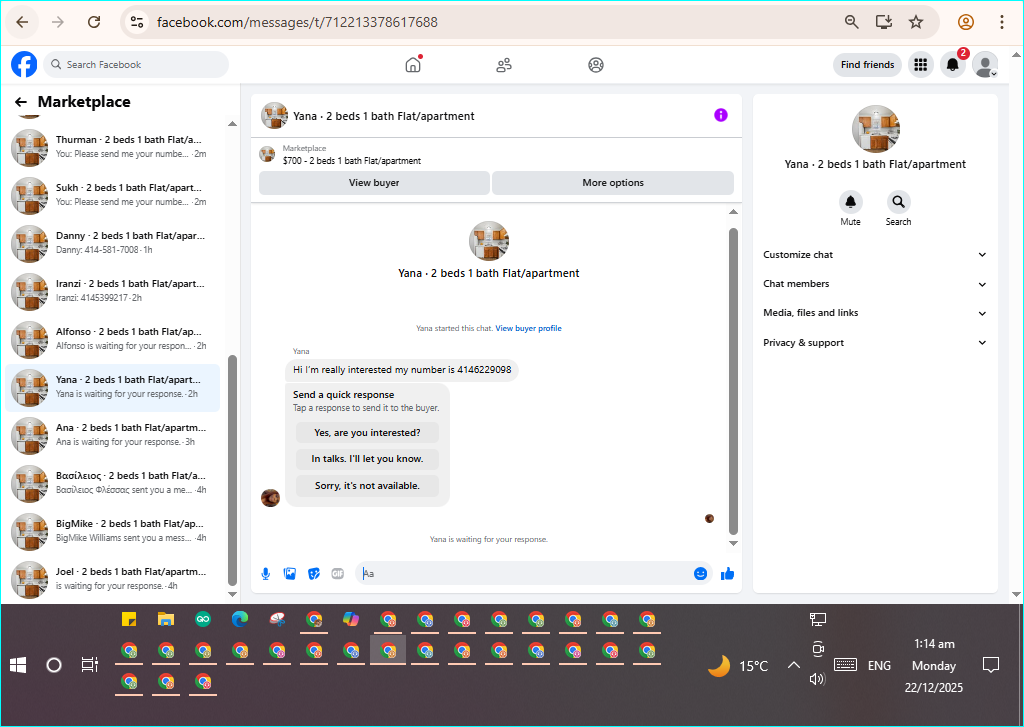Screen dimensions: 1024x727
Task: Expand the Chat members section
Action: 875,284
